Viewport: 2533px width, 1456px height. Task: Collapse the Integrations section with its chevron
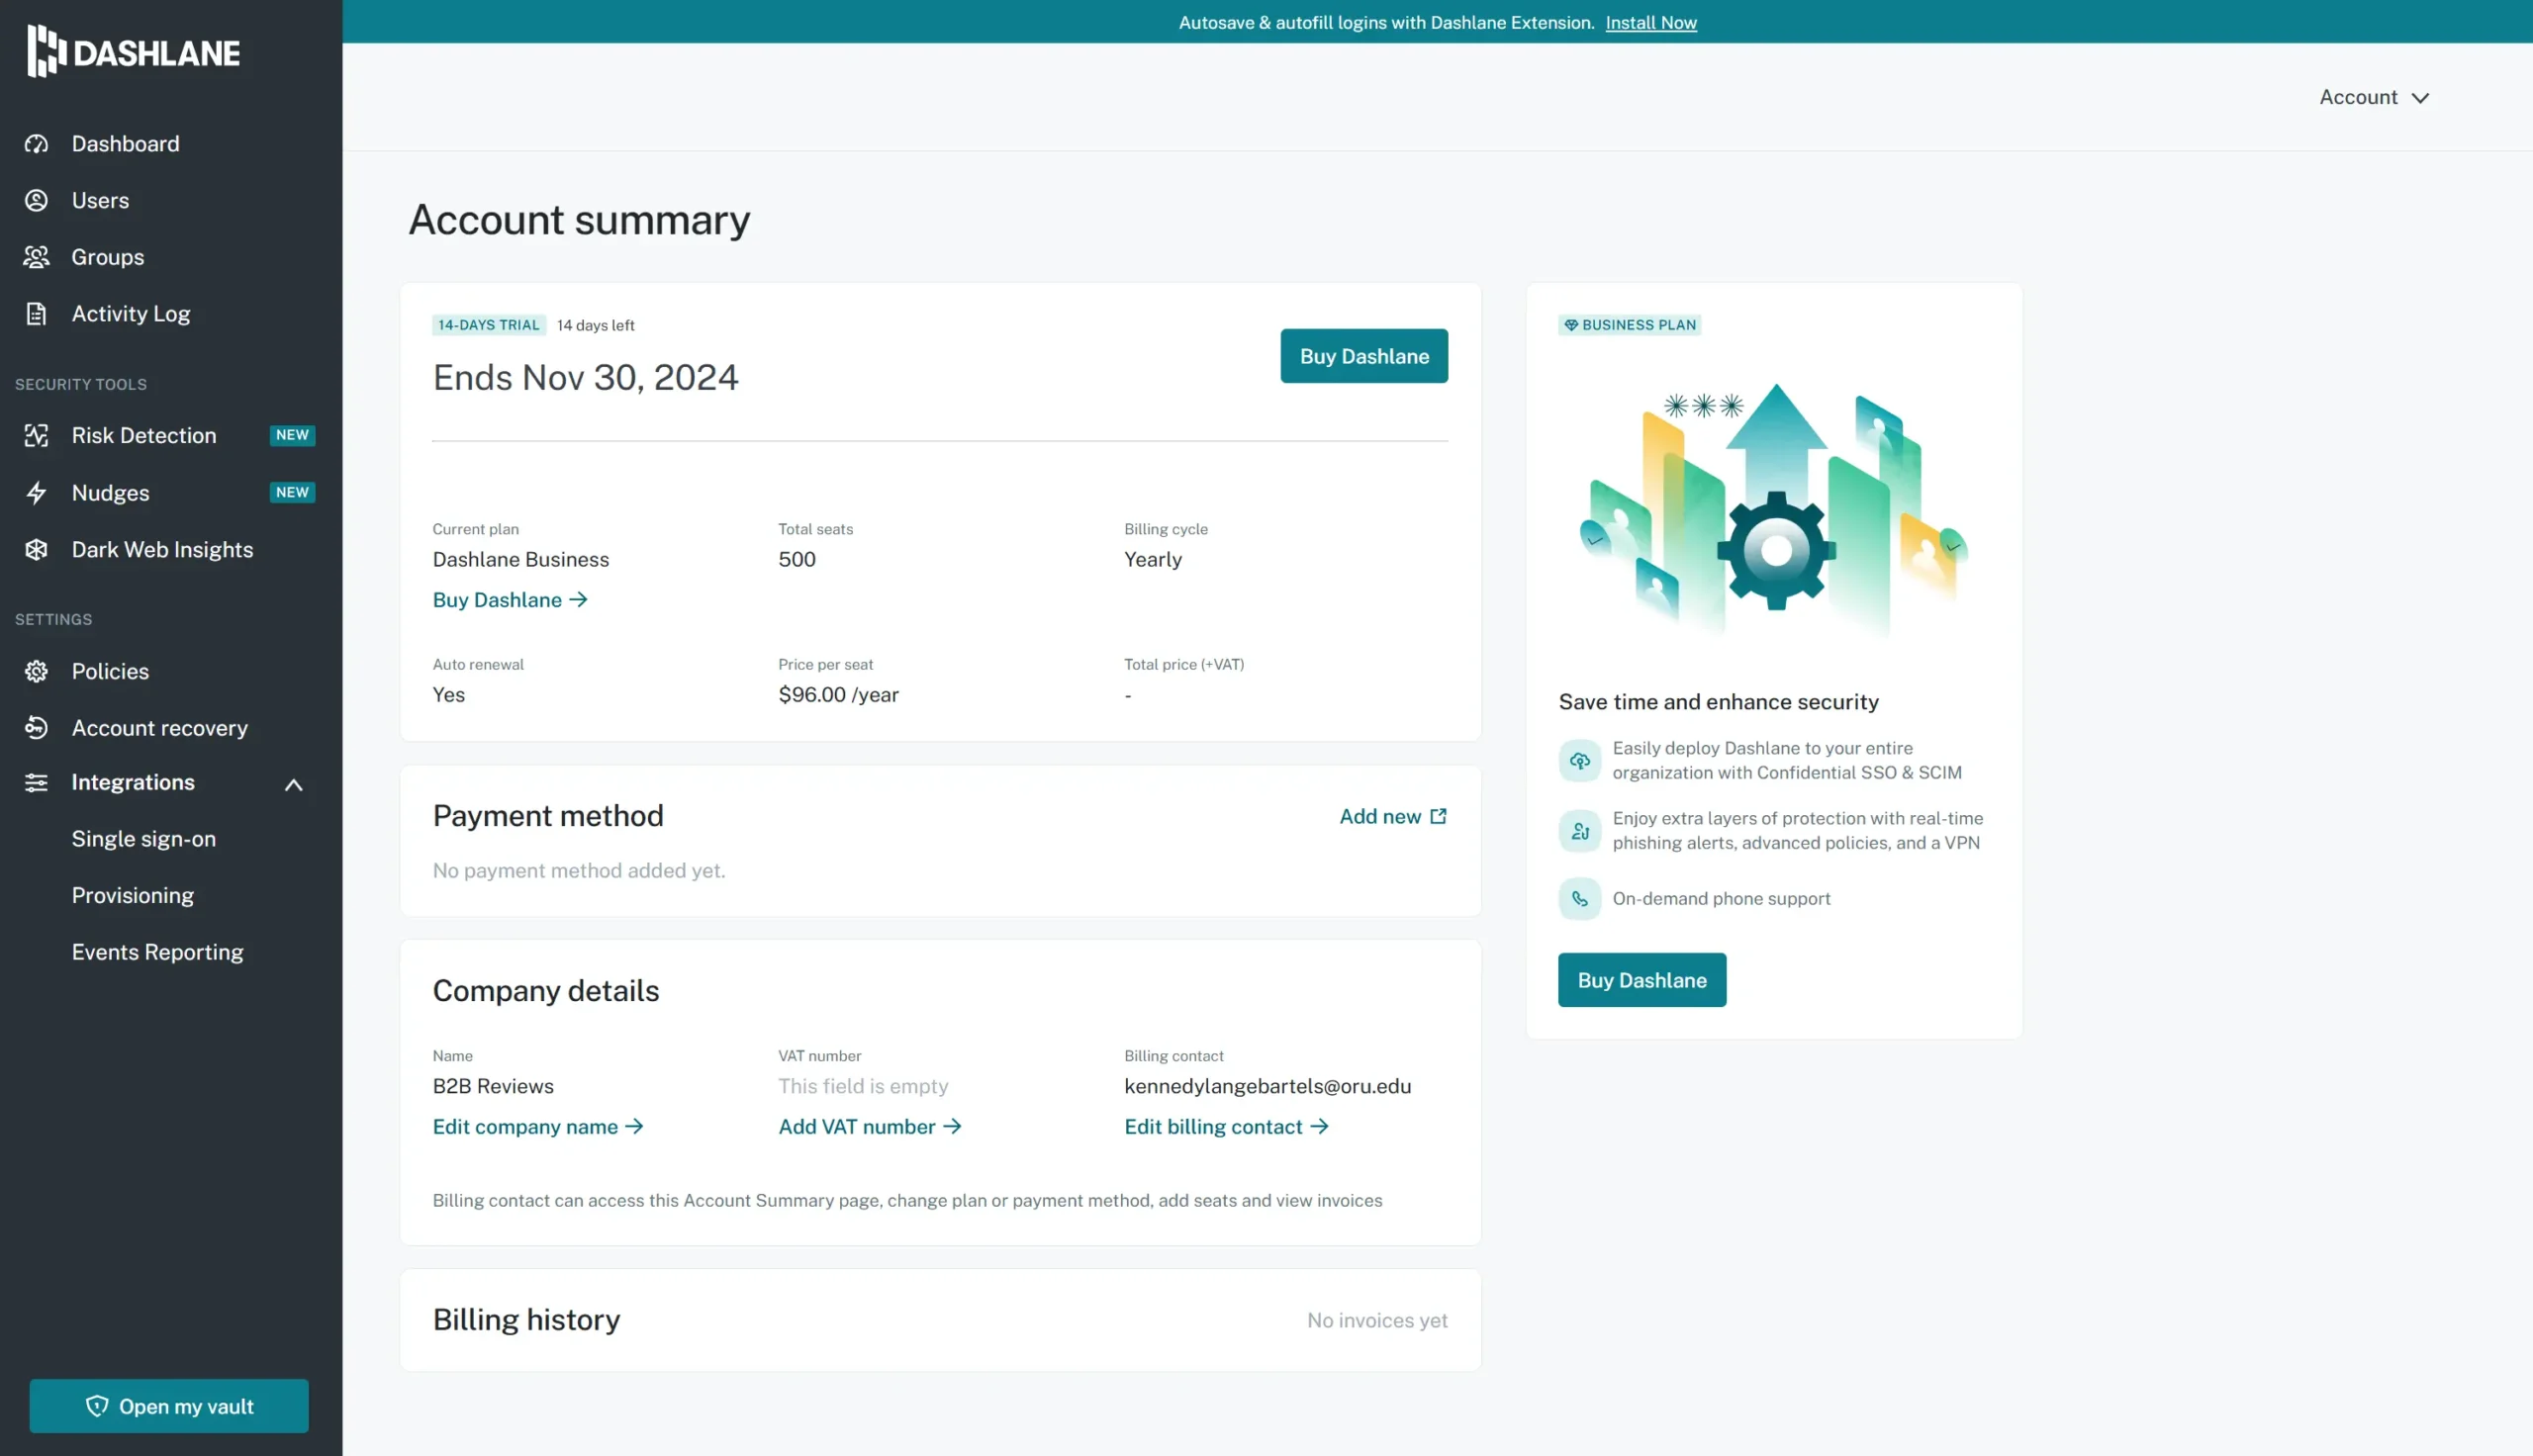pos(294,784)
